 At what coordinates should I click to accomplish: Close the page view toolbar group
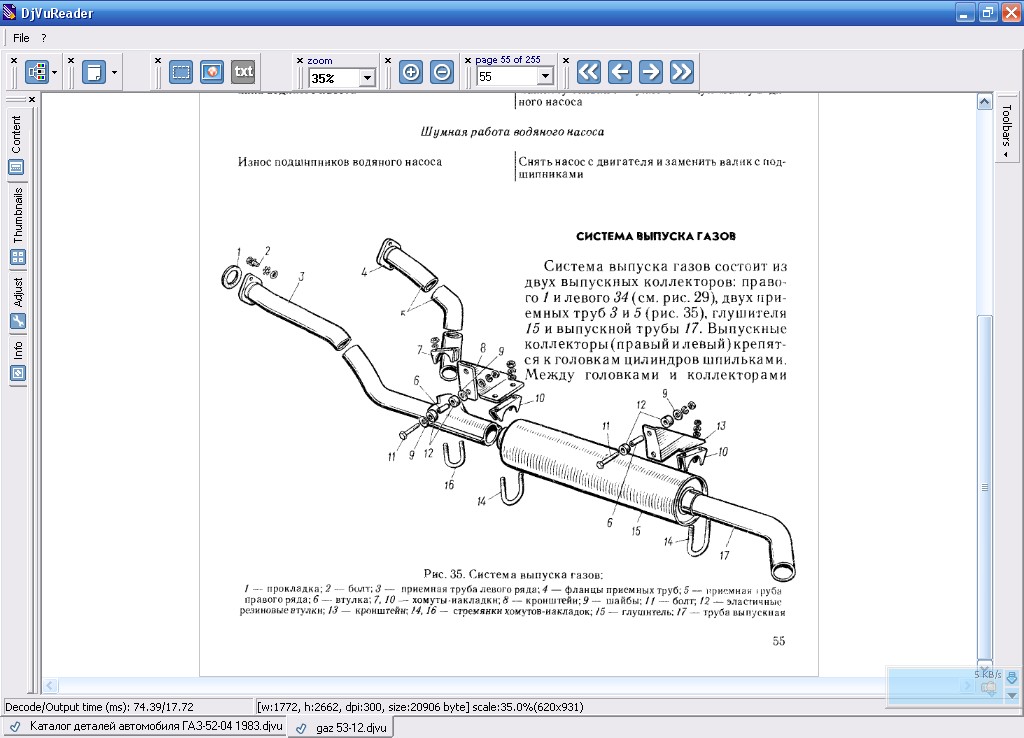pyautogui.click(x=71, y=60)
